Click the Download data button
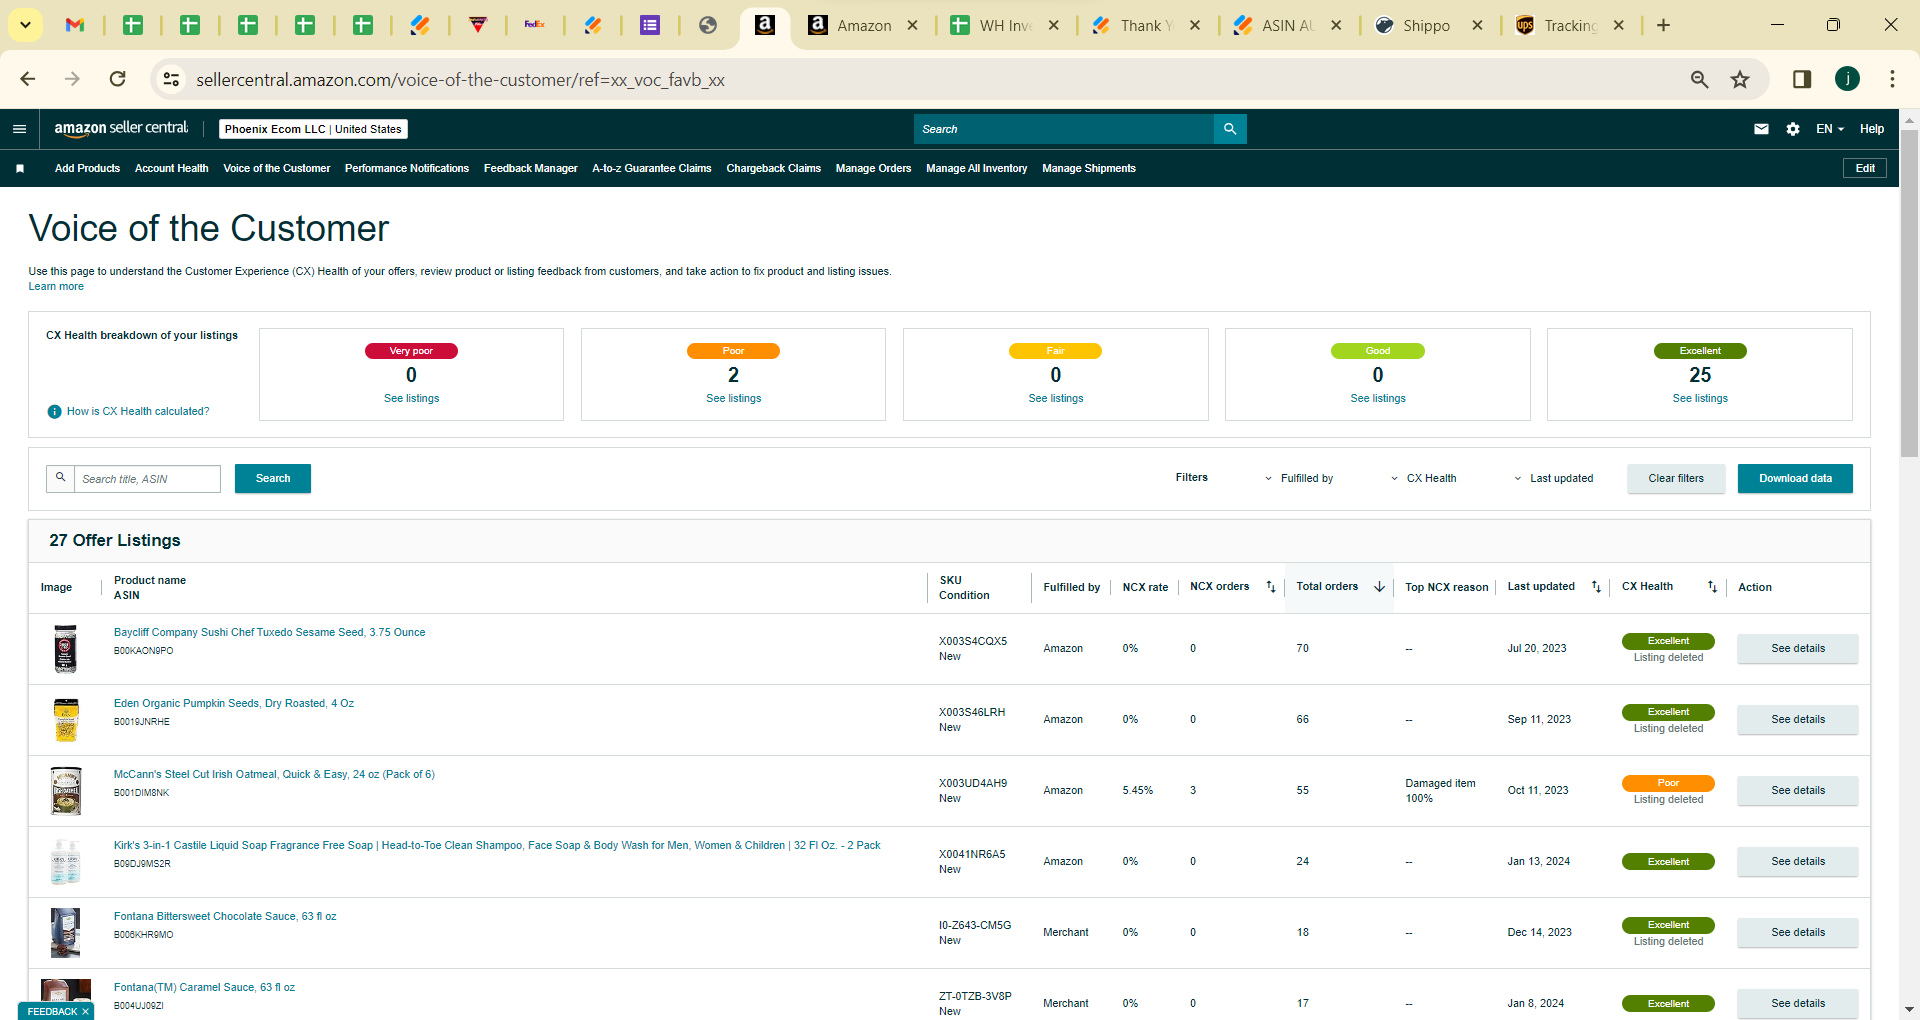This screenshot has height=1020, width=1920. click(x=1795, y=478)
